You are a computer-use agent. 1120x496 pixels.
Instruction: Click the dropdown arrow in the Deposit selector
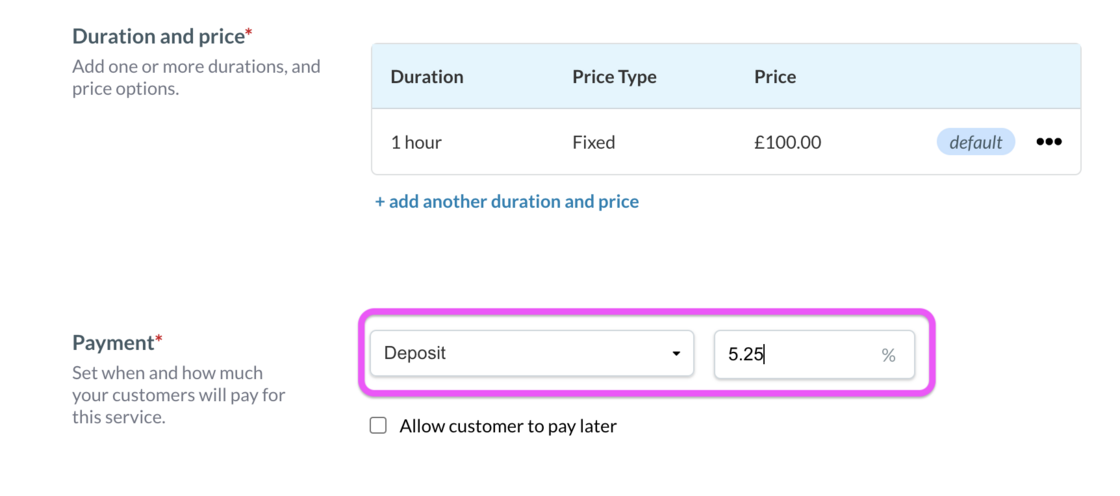click(x=676, y=354)
